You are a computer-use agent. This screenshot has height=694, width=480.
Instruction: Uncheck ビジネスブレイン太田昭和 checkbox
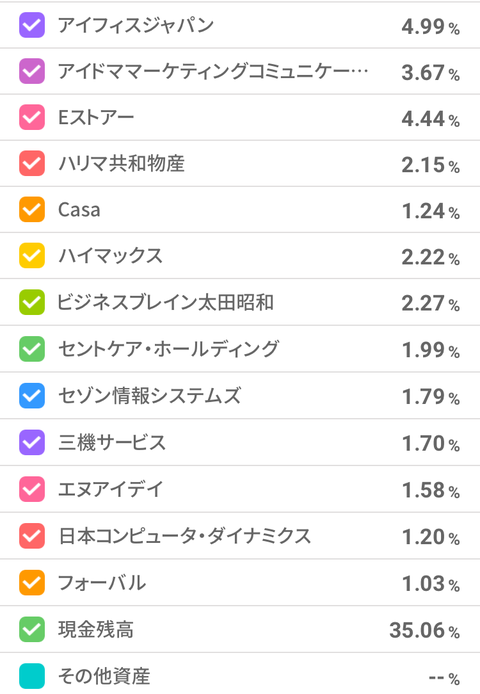coord(32,302)
